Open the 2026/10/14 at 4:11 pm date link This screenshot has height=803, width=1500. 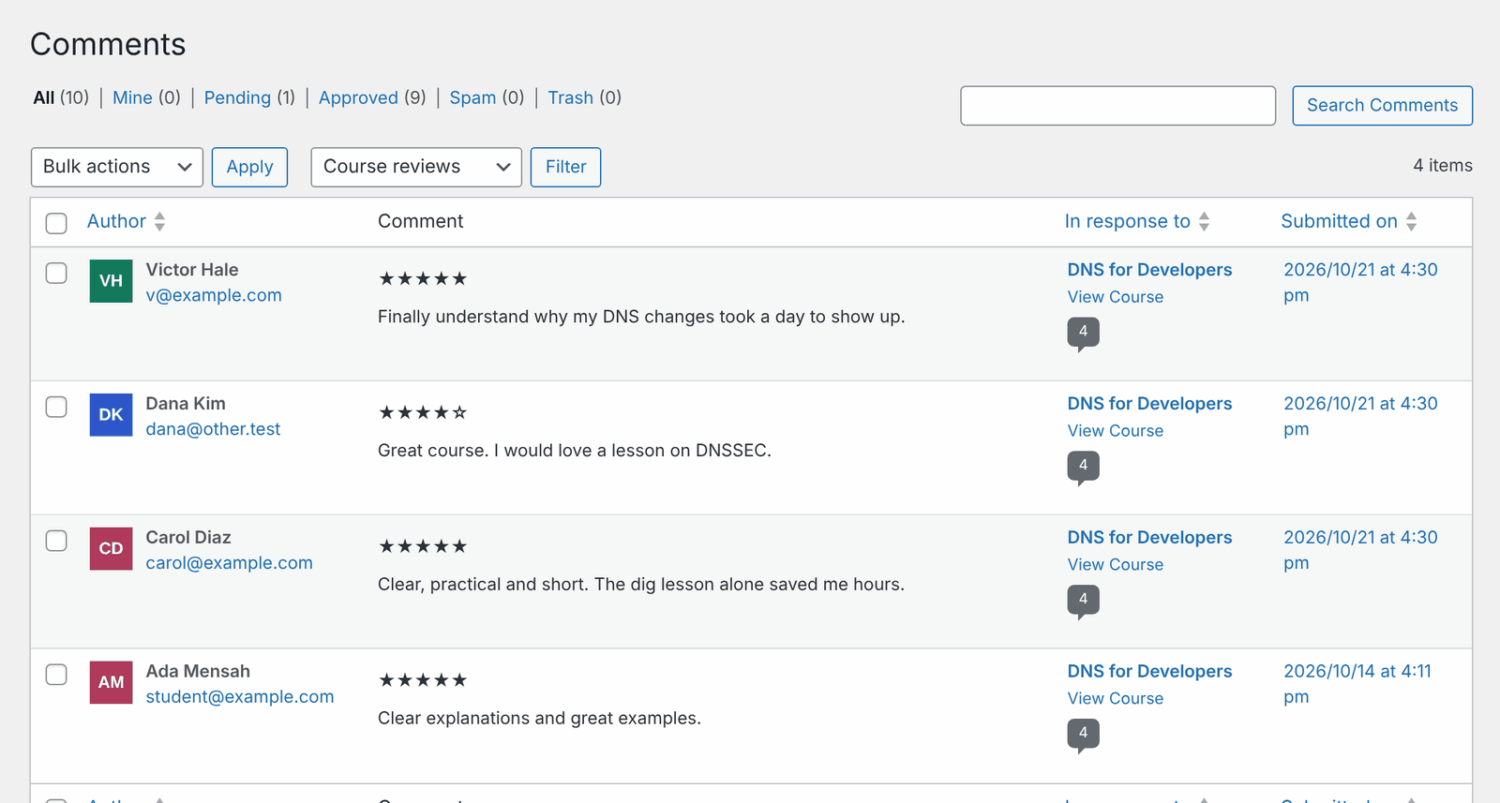[1357, 684]
